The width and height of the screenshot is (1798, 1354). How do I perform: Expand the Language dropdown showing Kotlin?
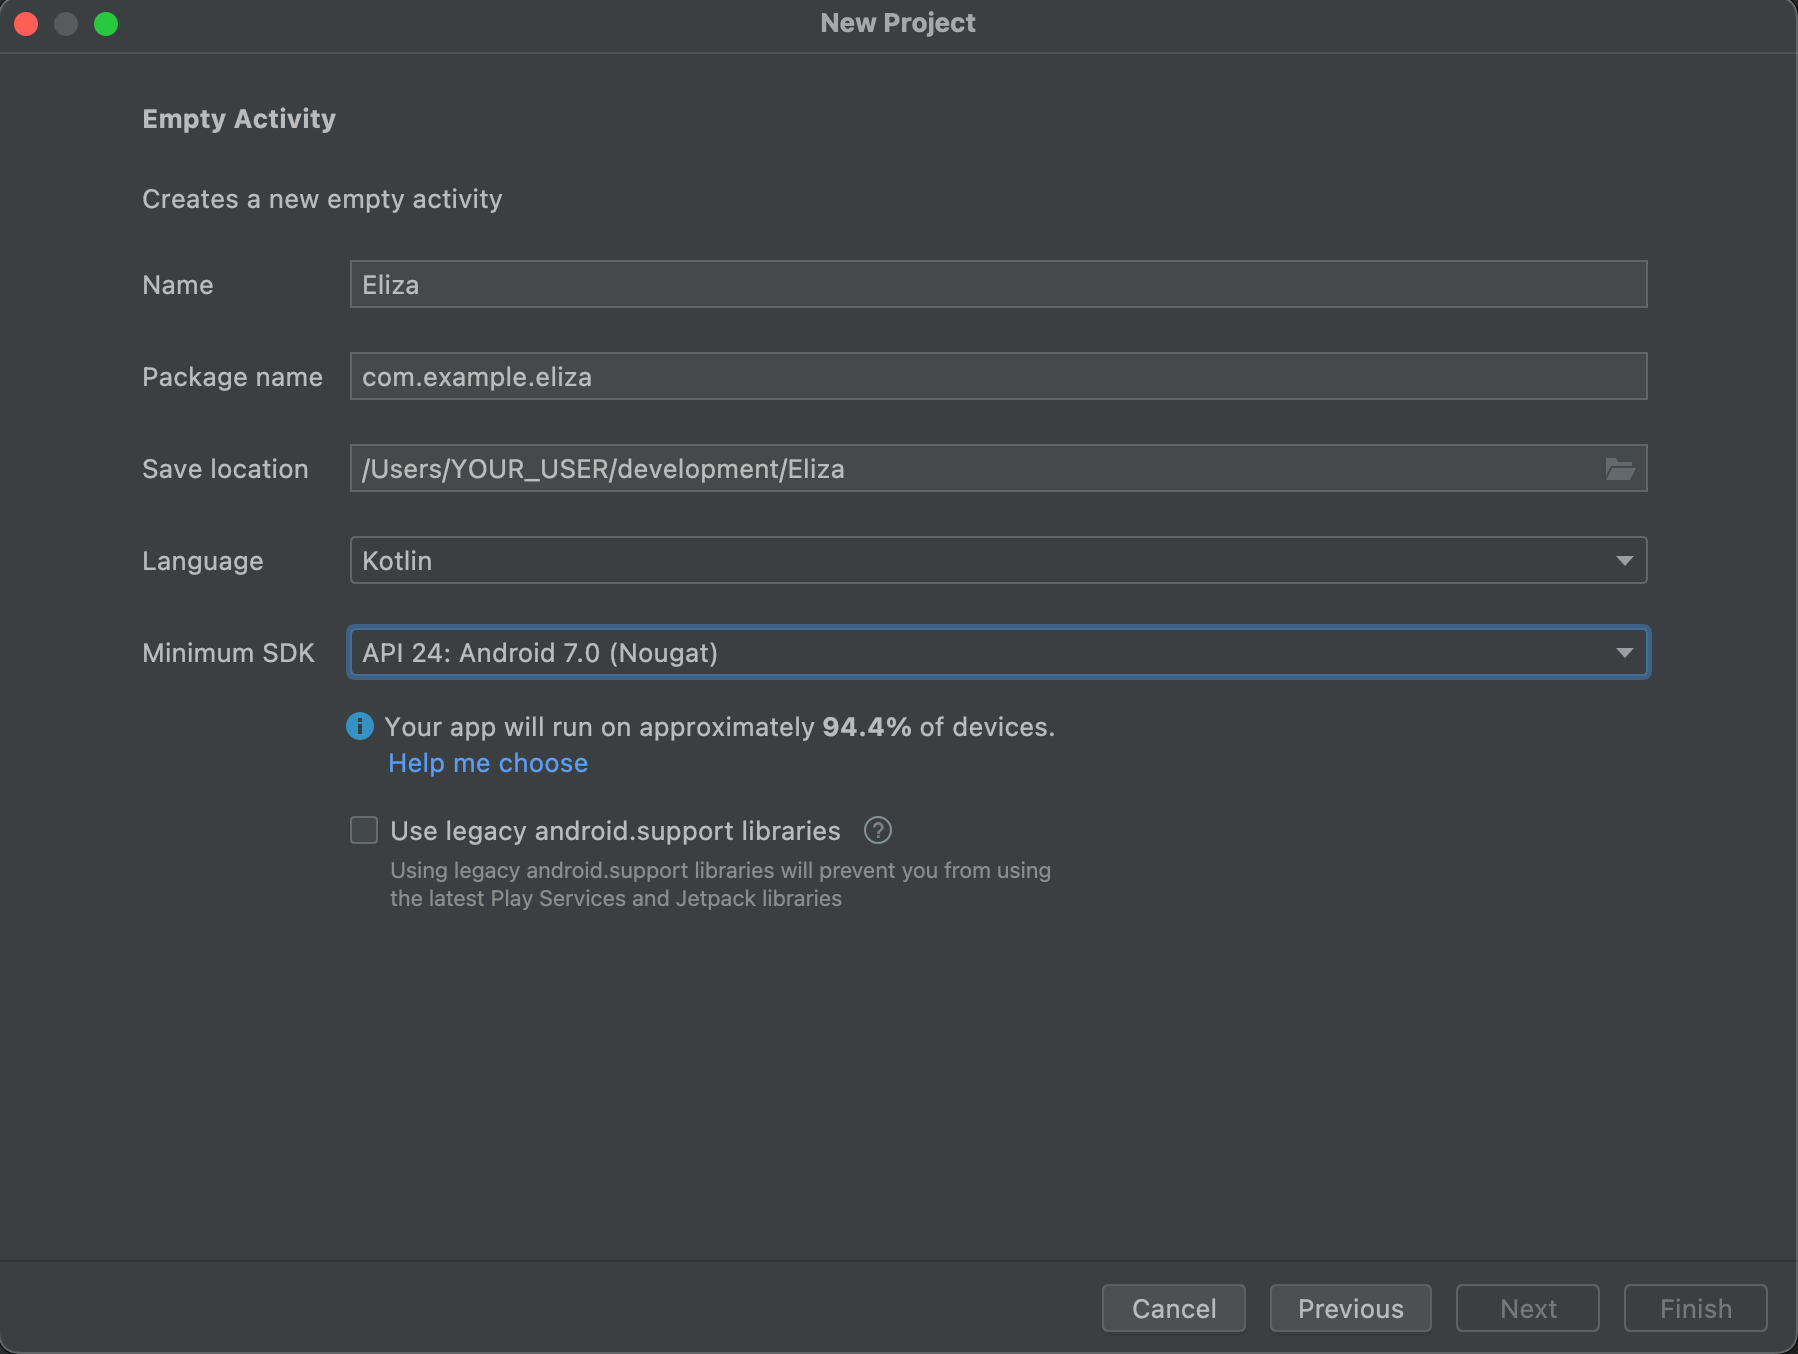click(x=997, y=561)
